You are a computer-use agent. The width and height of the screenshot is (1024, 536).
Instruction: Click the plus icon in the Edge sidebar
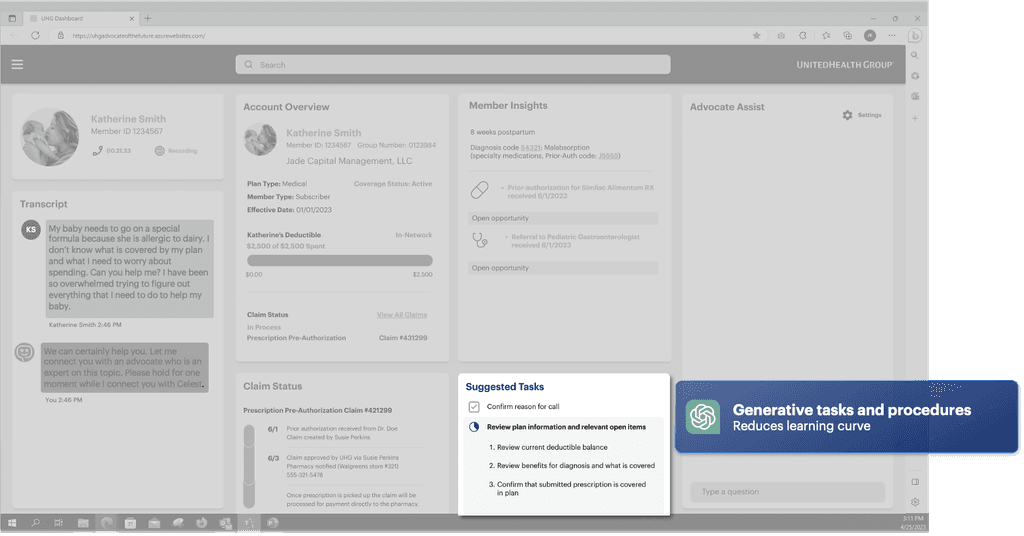click(915, 118)
